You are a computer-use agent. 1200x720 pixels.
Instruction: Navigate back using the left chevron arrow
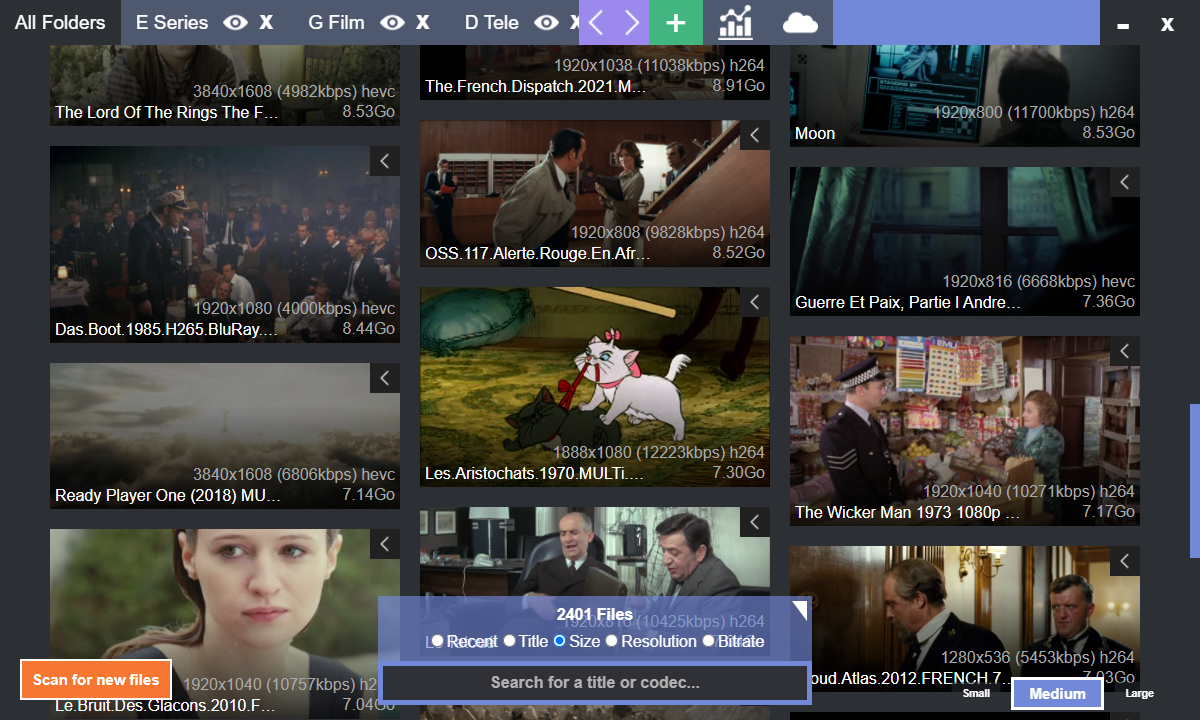(x=598, y=22)
